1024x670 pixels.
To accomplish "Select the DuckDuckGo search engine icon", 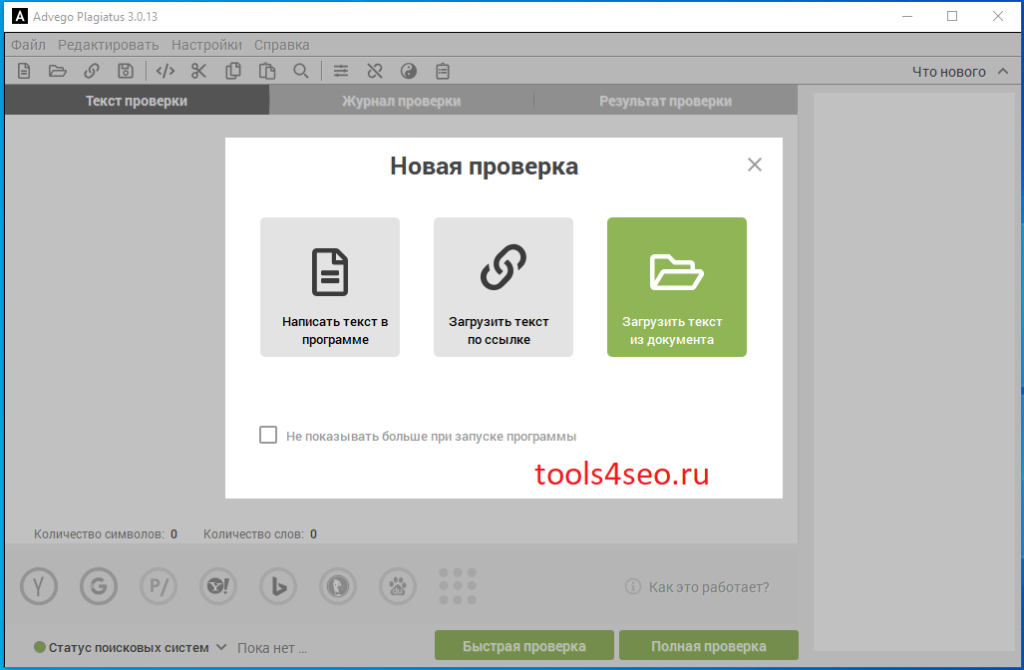I will (338, 586).
